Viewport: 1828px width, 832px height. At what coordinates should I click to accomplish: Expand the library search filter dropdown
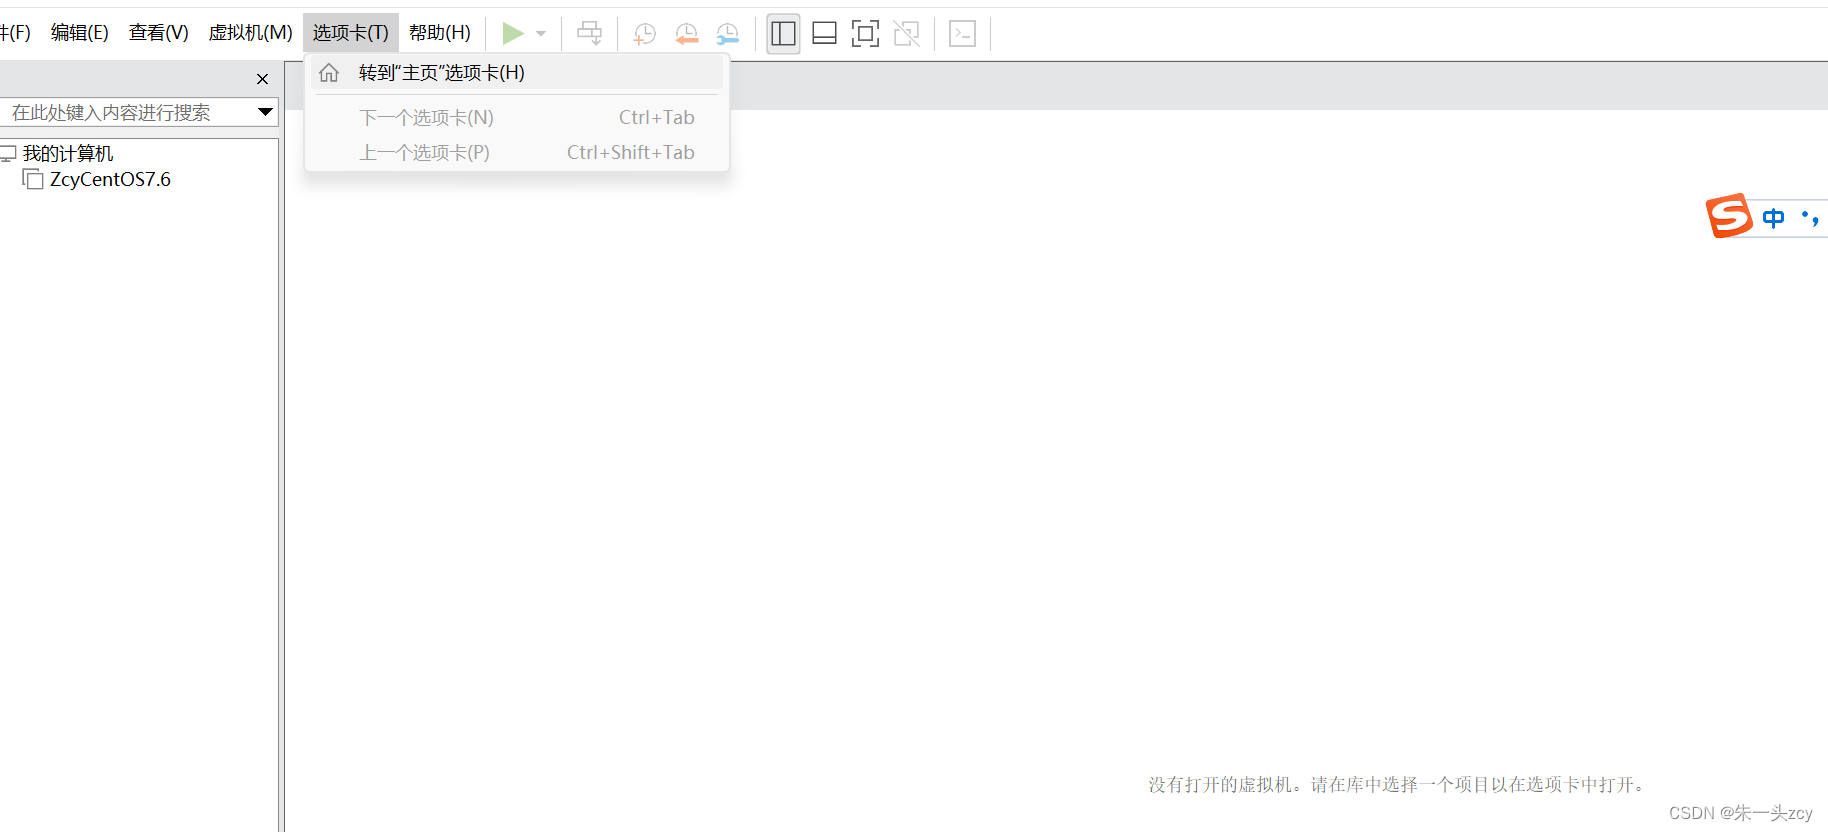coord(265,112)
